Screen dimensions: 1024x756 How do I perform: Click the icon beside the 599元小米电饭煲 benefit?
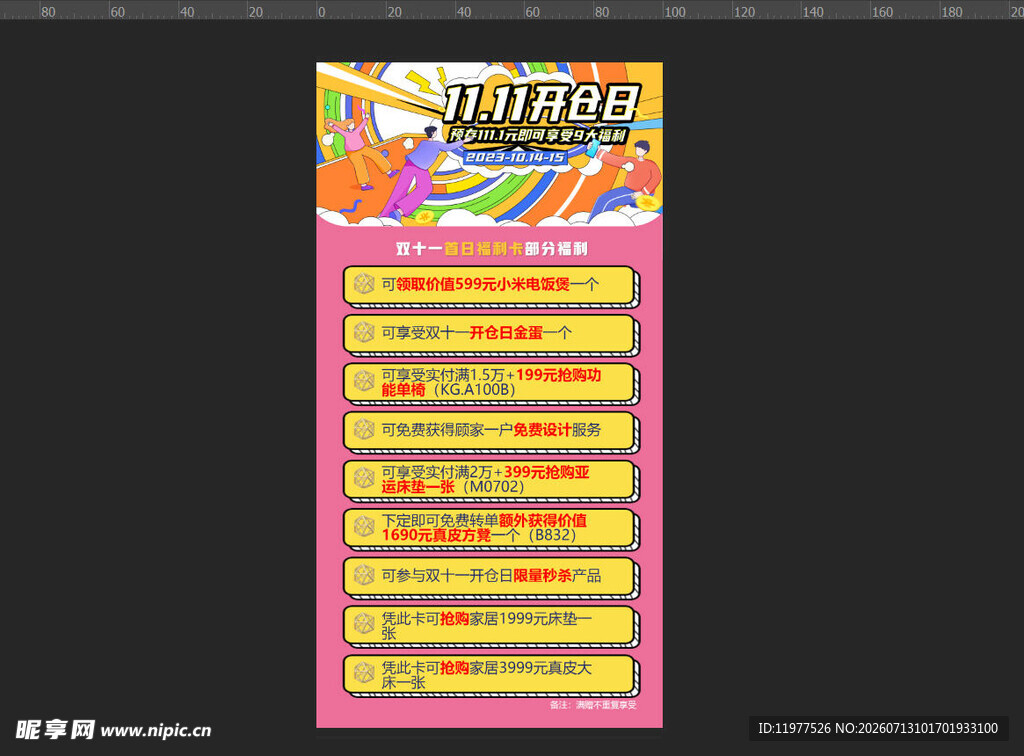(364, 284)
